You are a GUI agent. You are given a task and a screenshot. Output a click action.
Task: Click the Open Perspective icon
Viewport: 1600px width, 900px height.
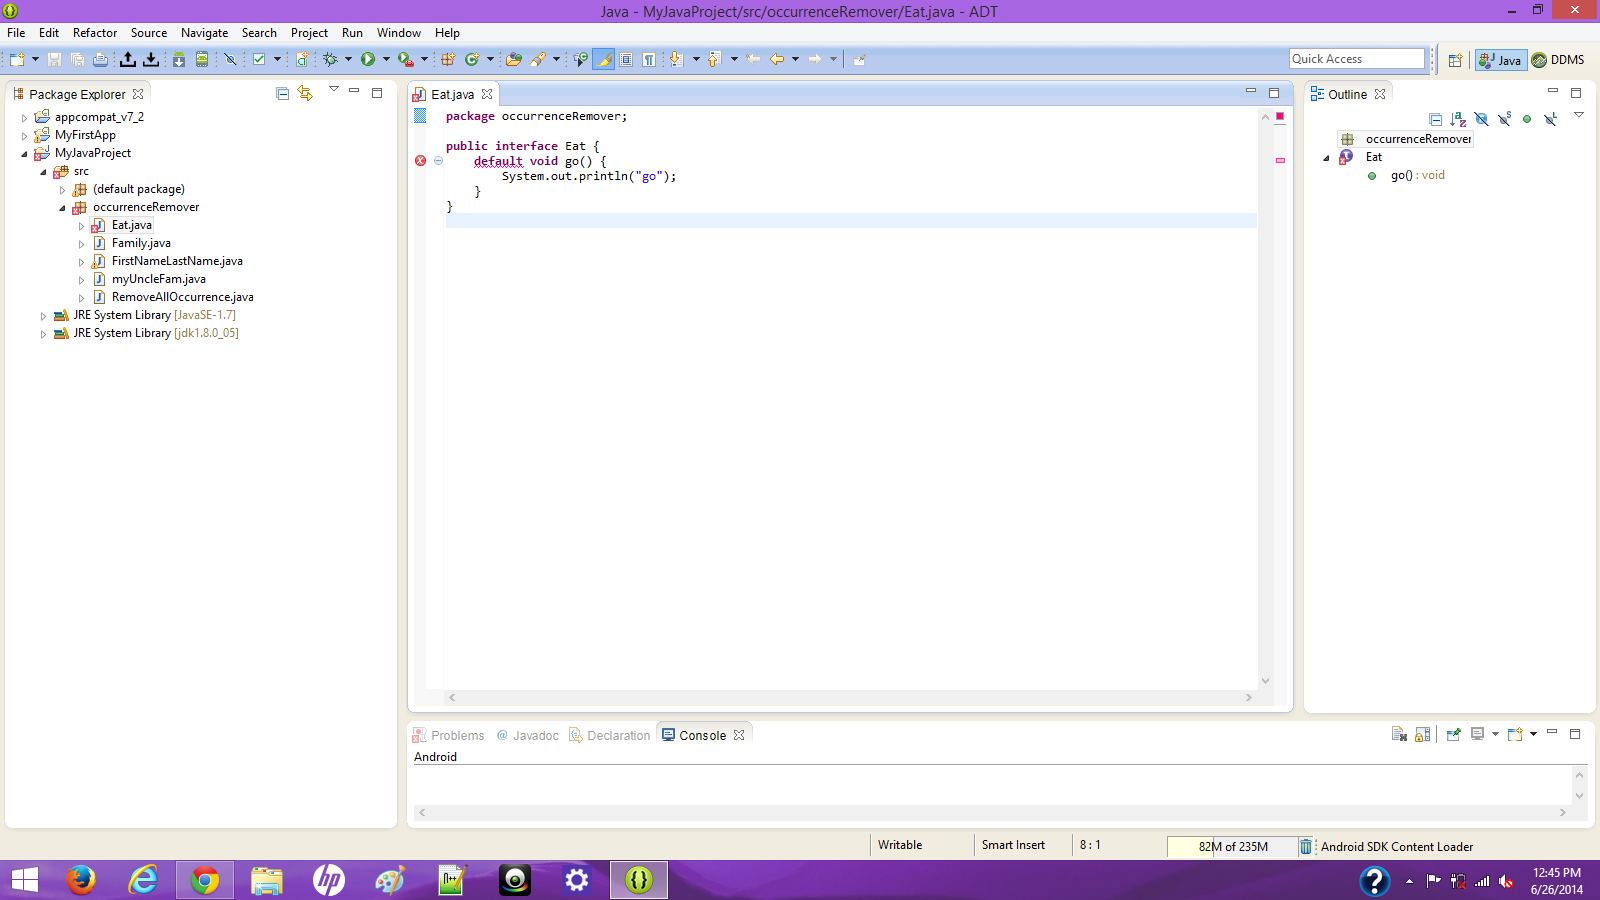1455,60
